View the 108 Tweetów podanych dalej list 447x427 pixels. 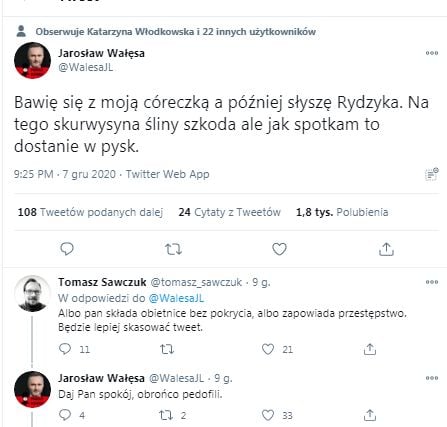click(x=90, y=212)
